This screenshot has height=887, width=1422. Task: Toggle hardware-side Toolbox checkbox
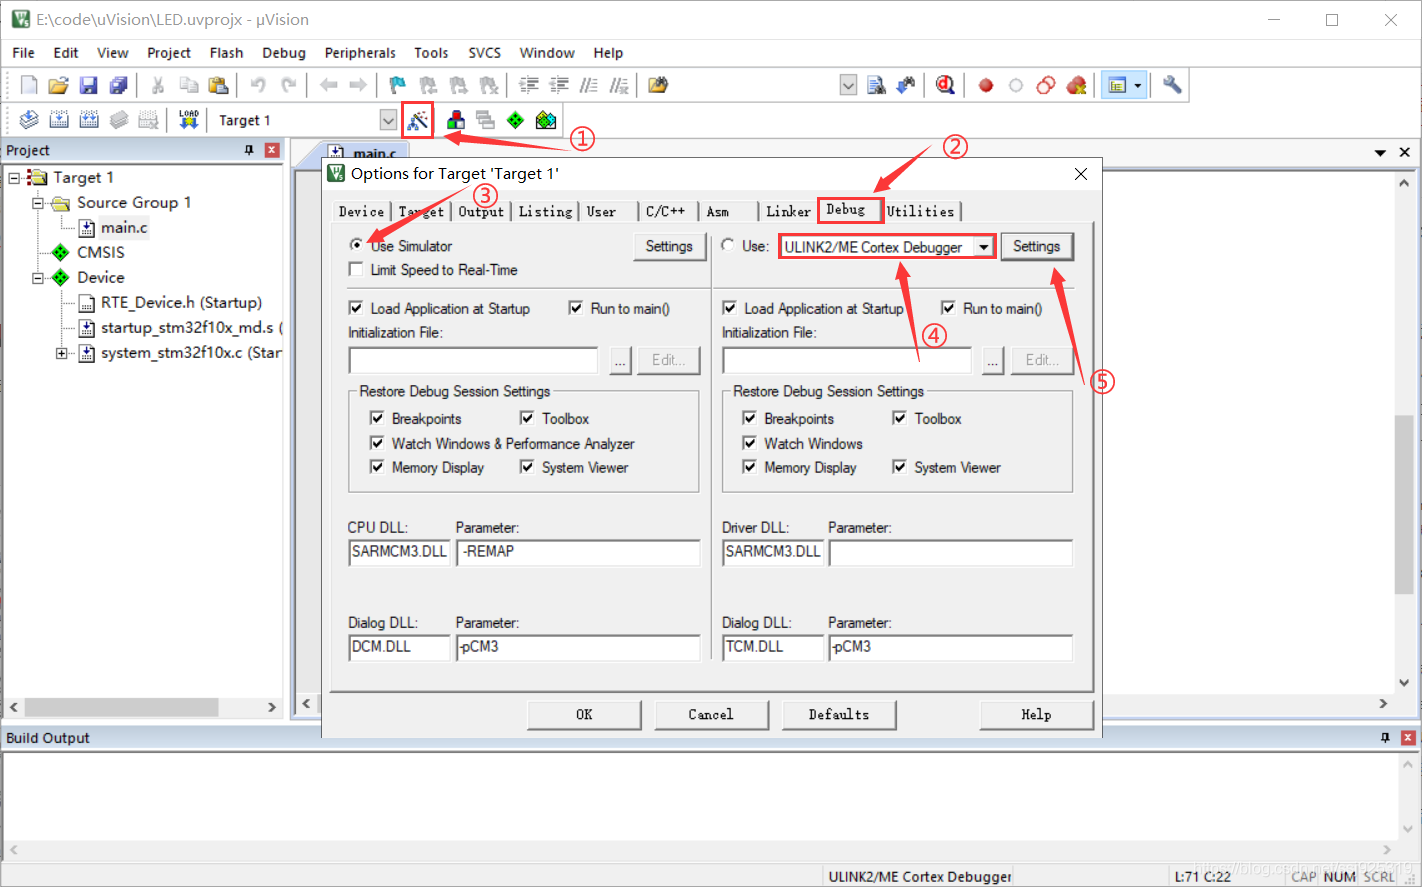click(x=899, y=418)
